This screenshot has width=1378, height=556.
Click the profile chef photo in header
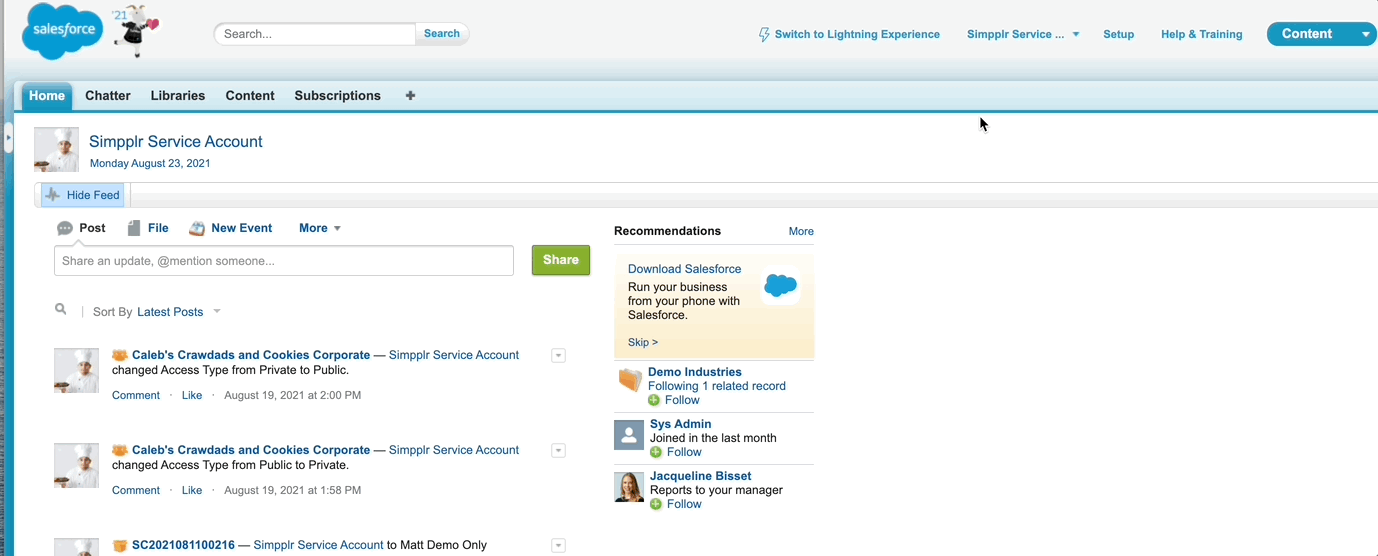pyautogui.click(x=56, y=150)
